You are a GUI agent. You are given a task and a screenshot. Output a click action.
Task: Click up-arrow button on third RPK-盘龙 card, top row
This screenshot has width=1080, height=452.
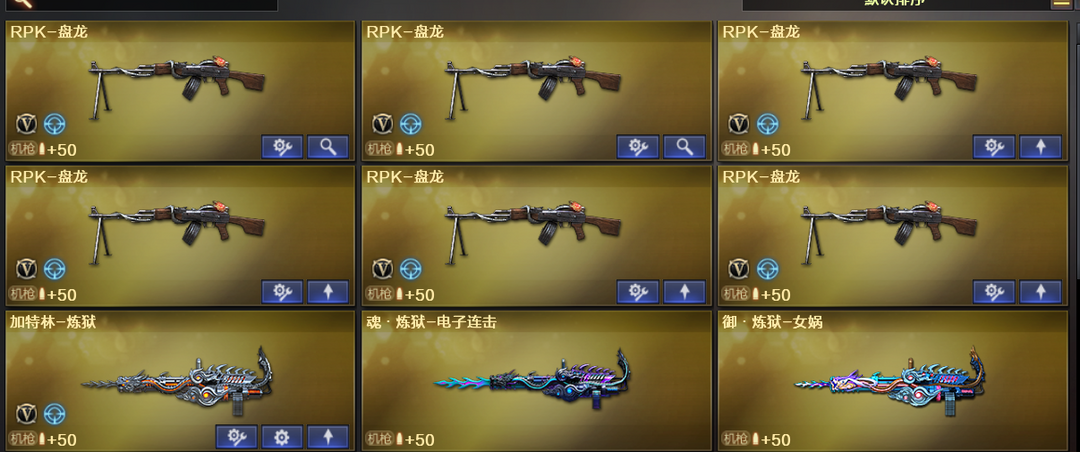point(1040,147)
